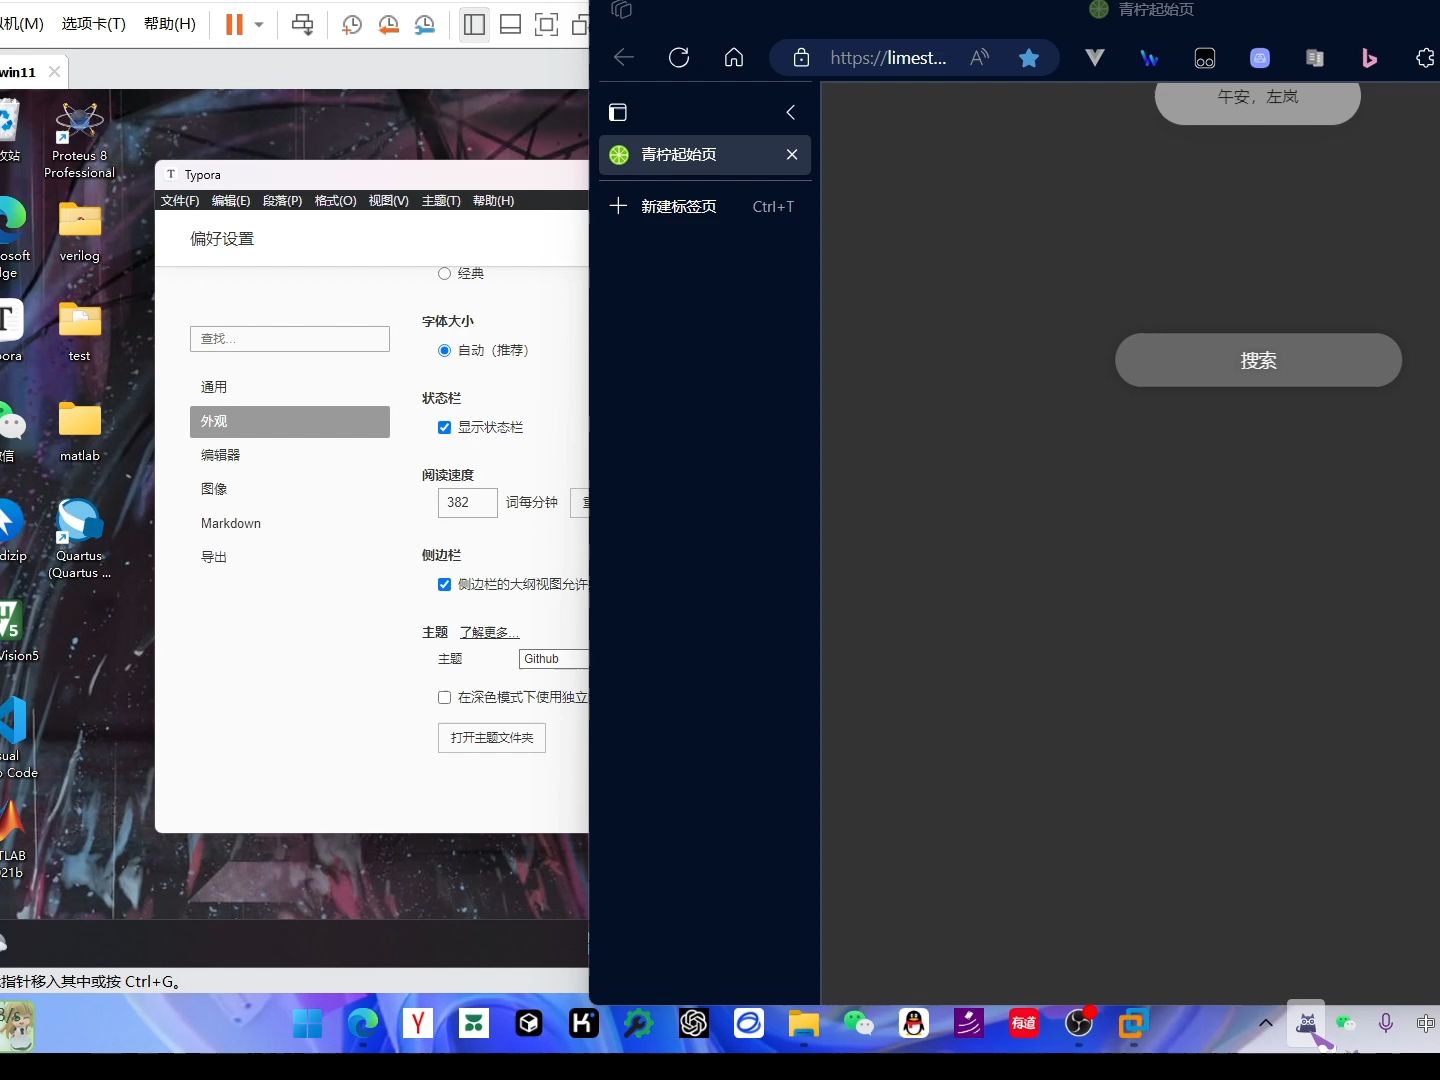
Task: Open VMware 选项卡(T) menu
Action: click(94, 23)
